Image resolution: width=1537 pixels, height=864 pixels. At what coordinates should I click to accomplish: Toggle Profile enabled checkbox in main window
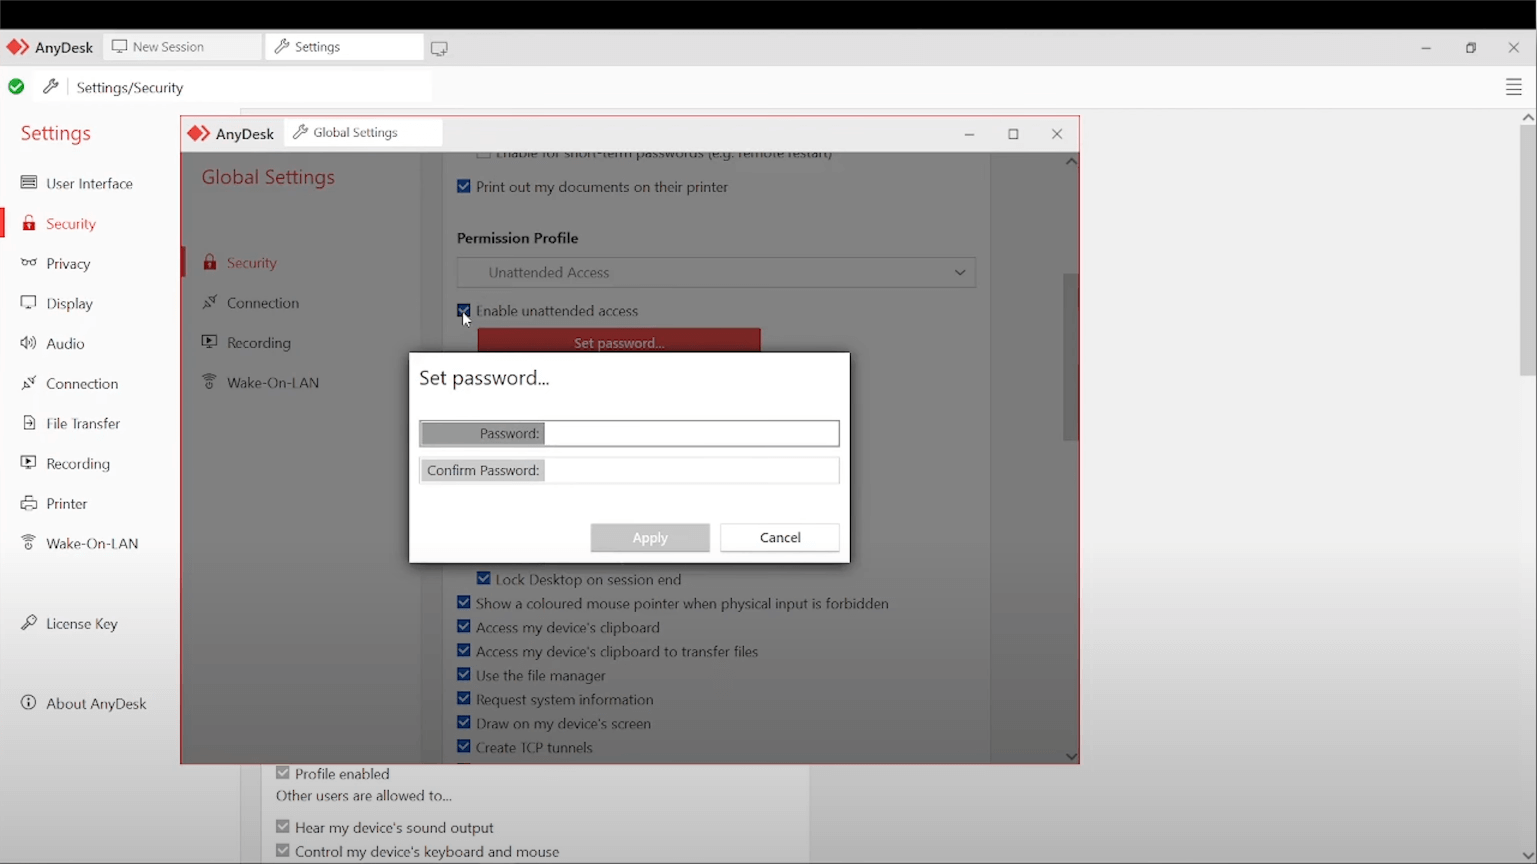click(x=283, y=773)
